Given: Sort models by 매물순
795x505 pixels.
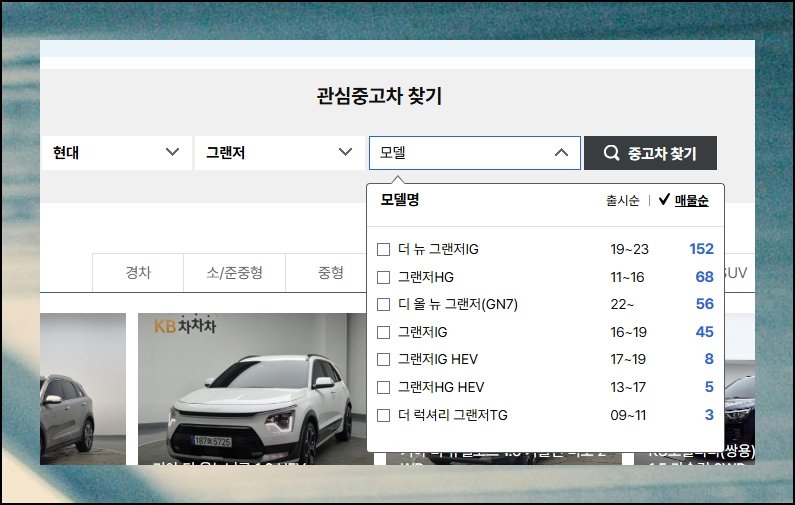Looking at the screenshot, I should 691,201.
